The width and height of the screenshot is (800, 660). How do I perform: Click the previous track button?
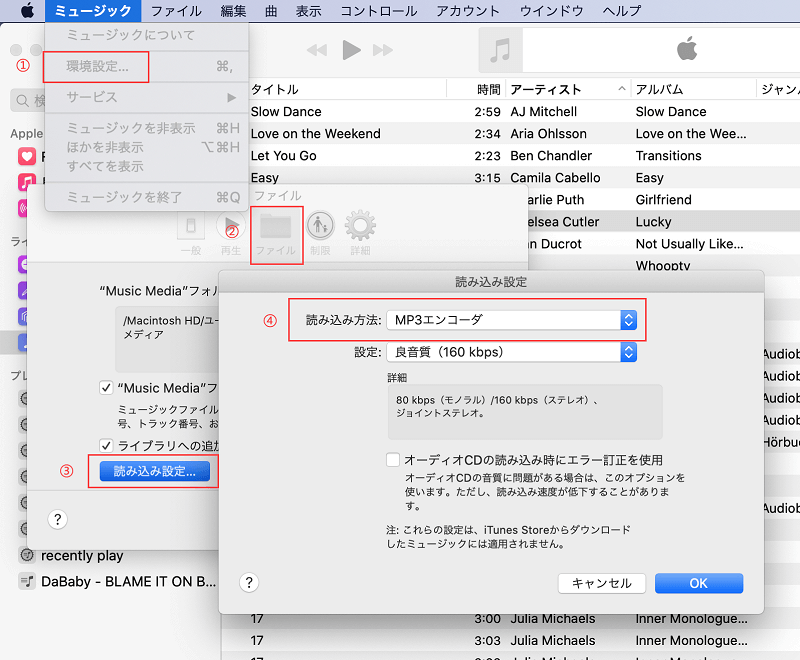coord(317,50)
